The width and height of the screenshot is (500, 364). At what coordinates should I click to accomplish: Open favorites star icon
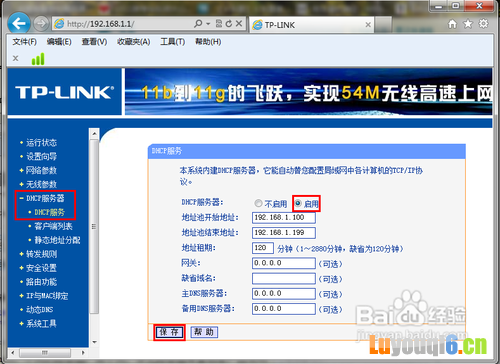point(468,24)
